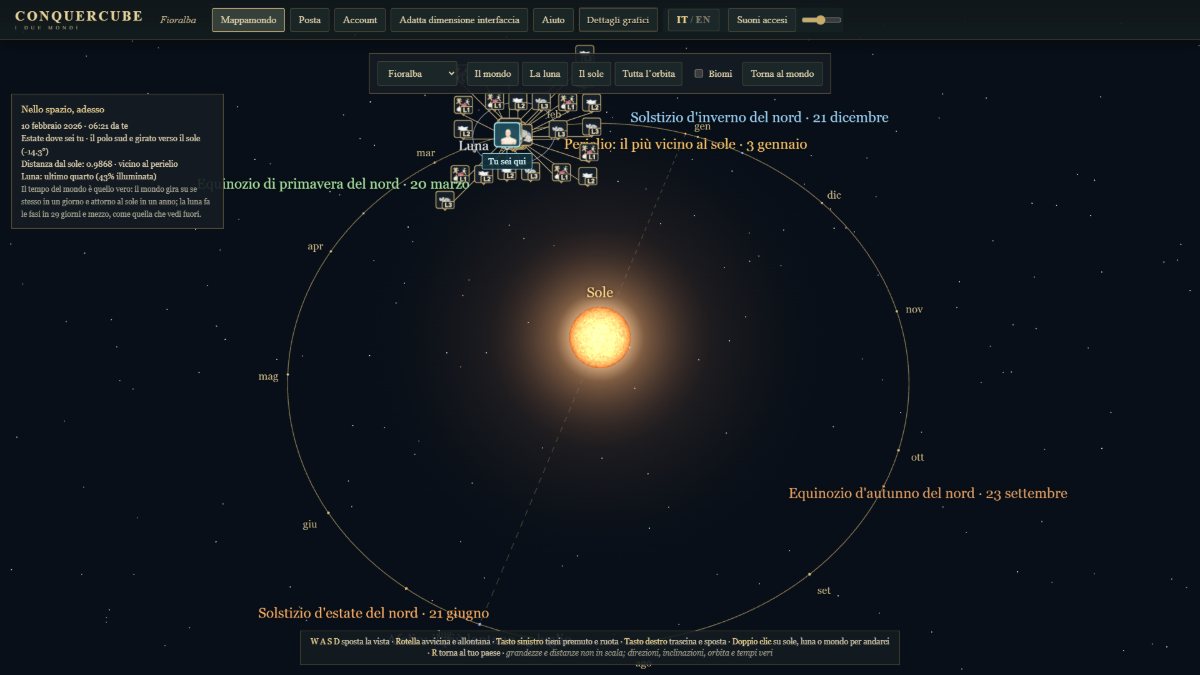Click Torna al mondo button
The image size is (1200, 675).
783,73
